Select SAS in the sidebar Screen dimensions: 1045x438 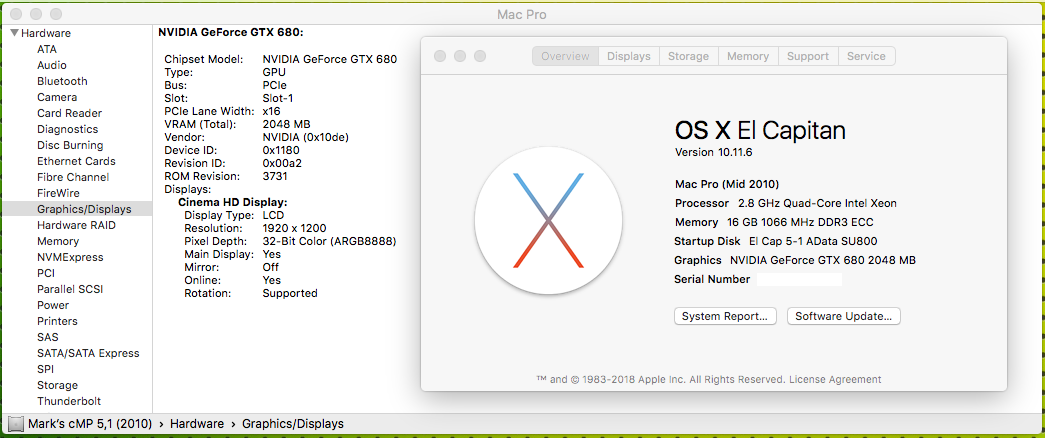47,337
